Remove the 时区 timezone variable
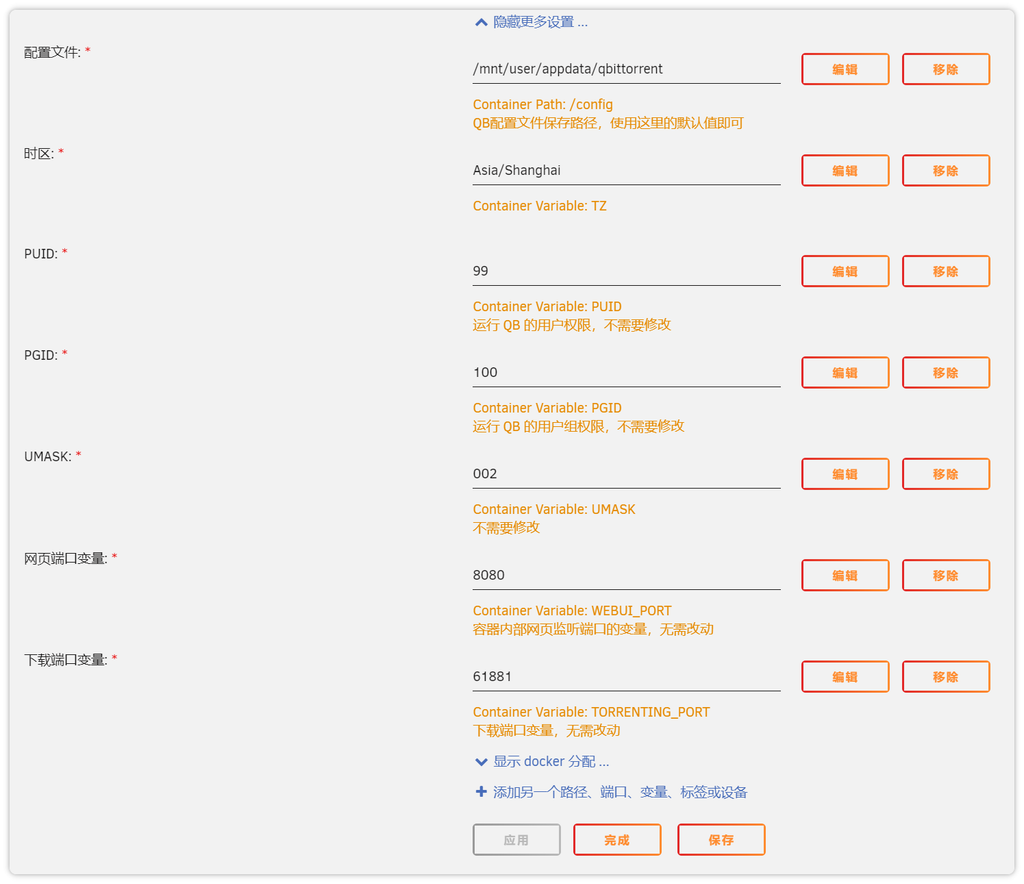 tap(945, 170)
